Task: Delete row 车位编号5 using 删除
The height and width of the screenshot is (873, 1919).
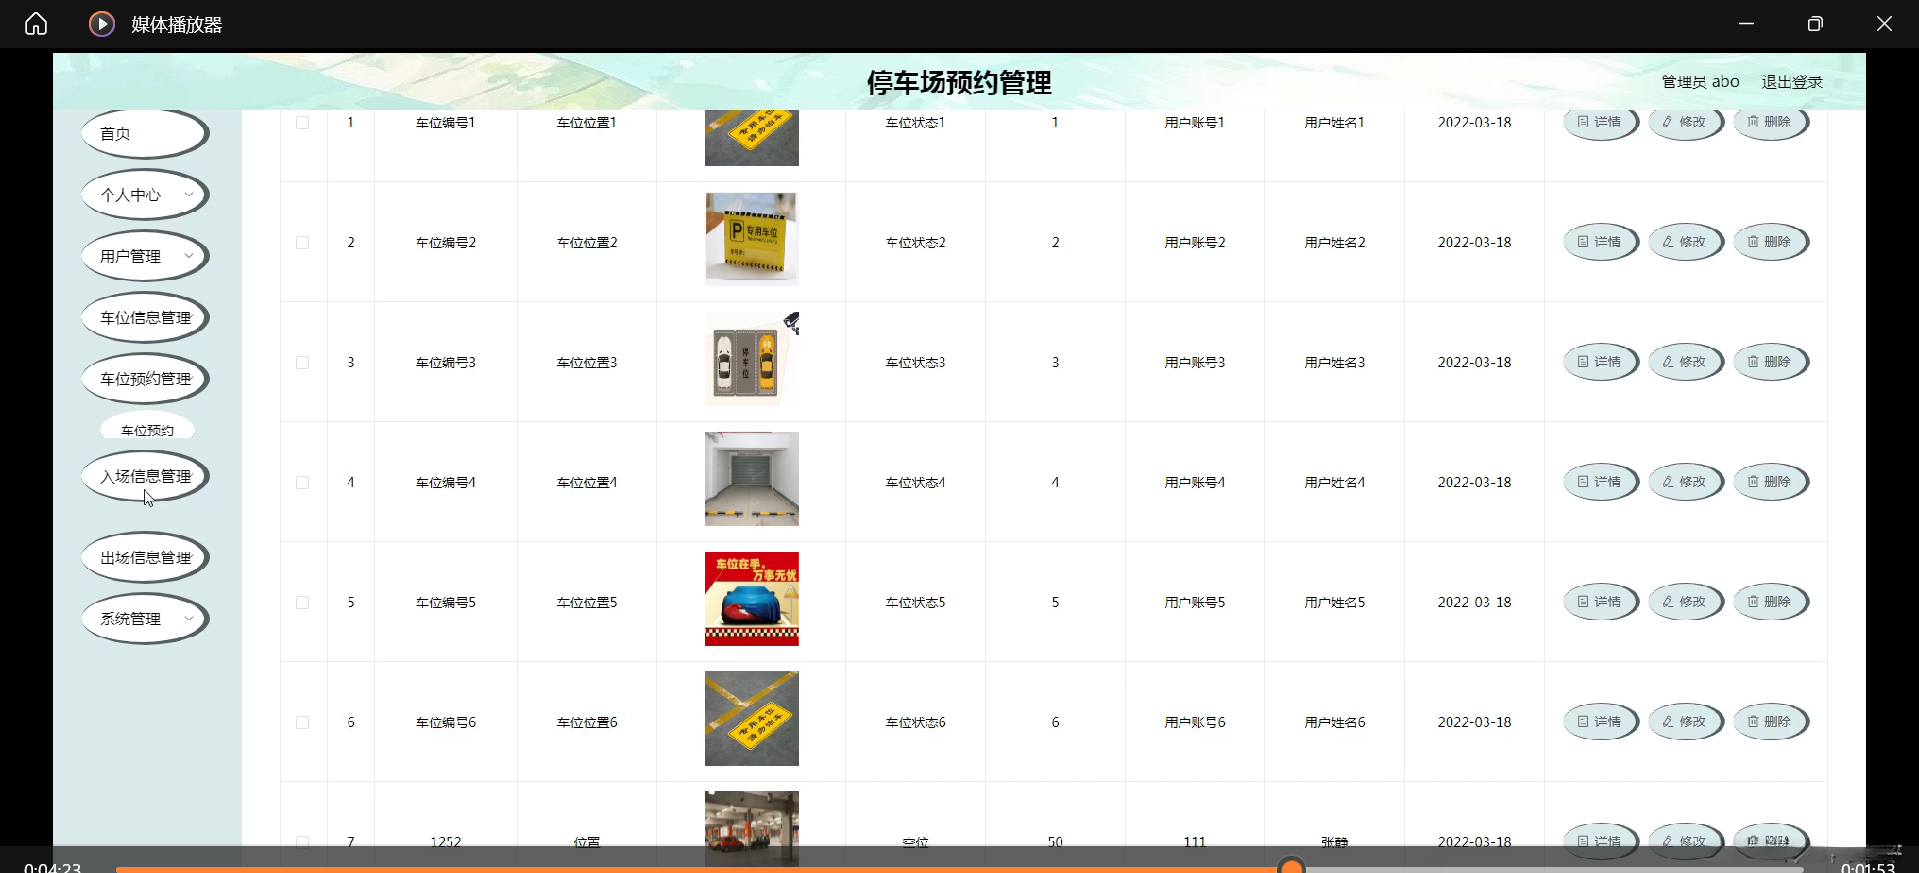Action: click(1770, 602)
